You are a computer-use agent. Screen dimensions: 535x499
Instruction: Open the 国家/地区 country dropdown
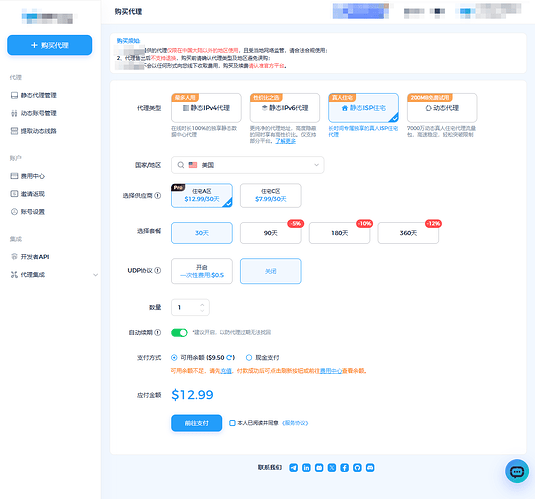tap(248, 165)
